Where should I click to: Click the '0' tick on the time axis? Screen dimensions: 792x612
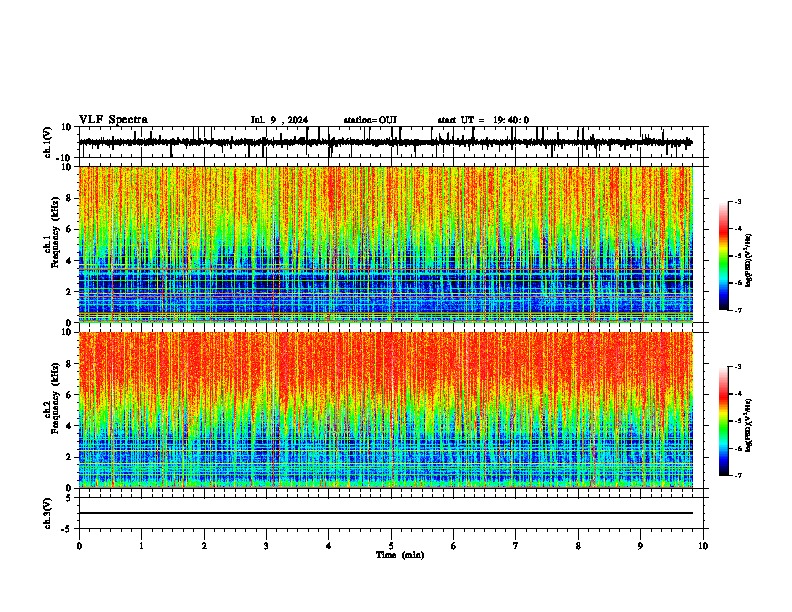[79, 546]
